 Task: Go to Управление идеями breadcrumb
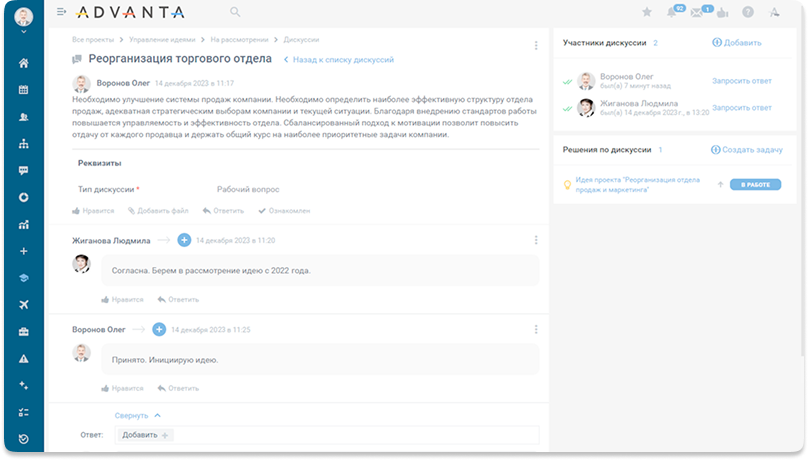point(164,39)
